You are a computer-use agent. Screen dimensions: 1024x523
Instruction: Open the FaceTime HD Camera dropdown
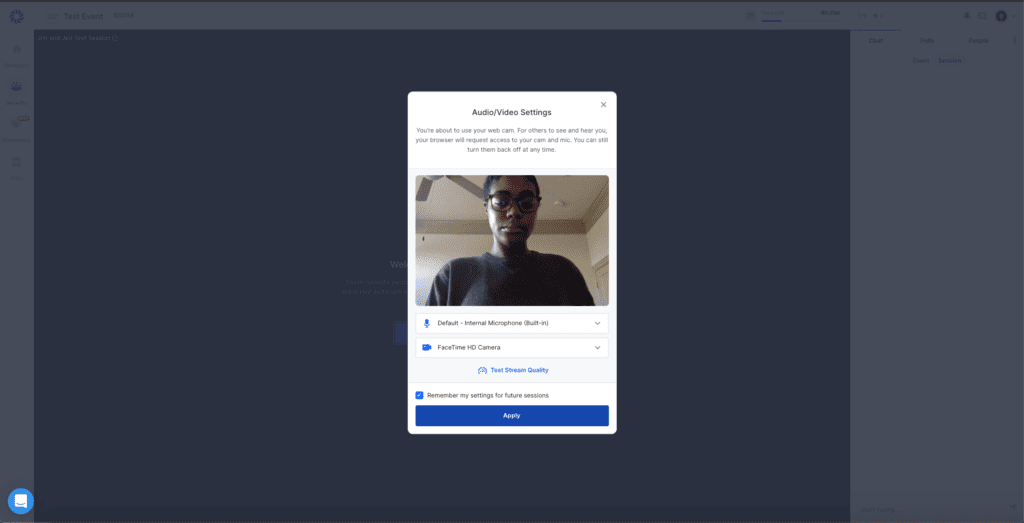point(512,347)
